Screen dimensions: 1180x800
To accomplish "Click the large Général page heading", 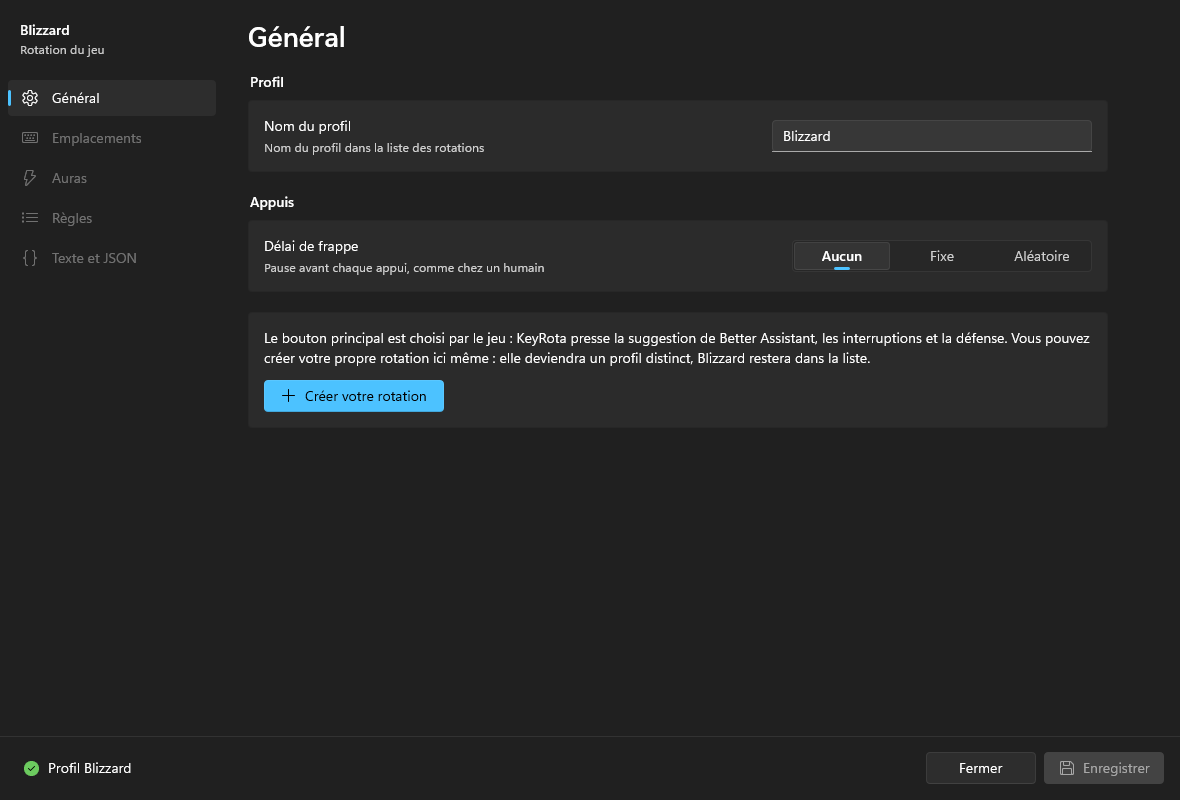I will coord(297,37).
